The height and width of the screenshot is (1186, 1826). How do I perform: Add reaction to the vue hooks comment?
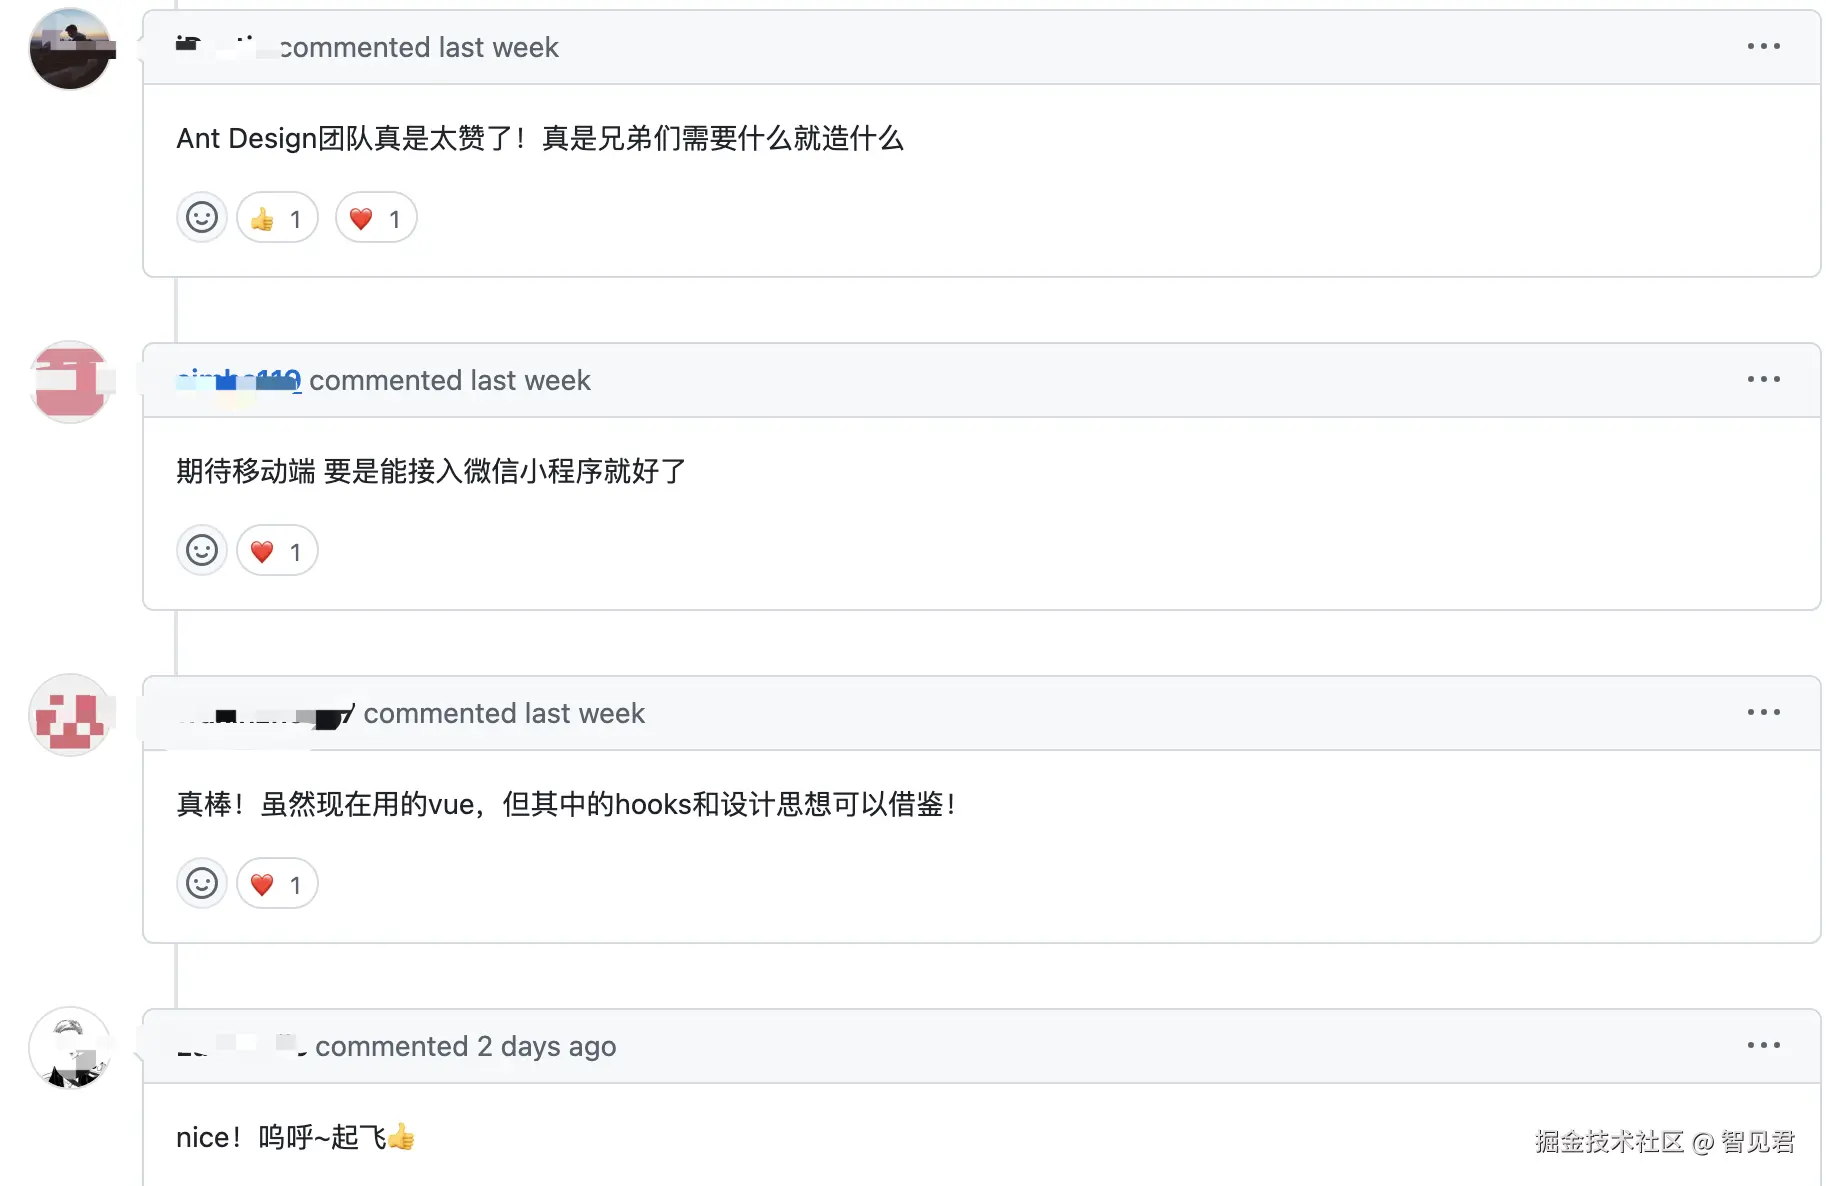[x=202, y=884]
